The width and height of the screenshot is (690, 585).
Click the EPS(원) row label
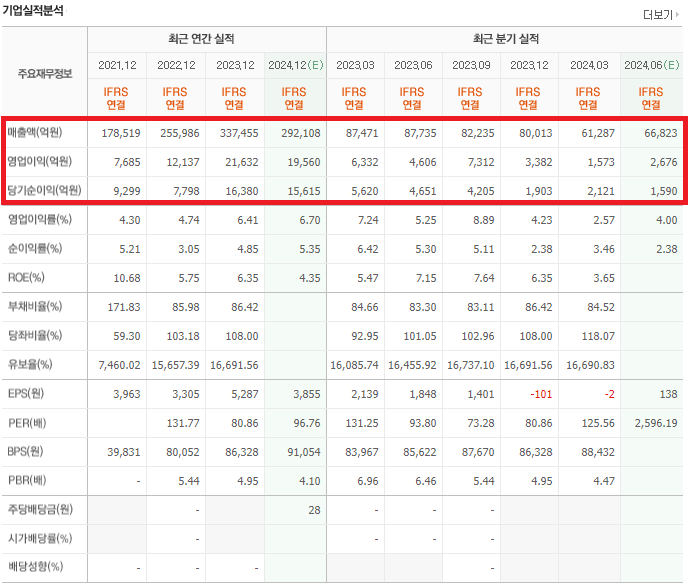tap(26, 394)
